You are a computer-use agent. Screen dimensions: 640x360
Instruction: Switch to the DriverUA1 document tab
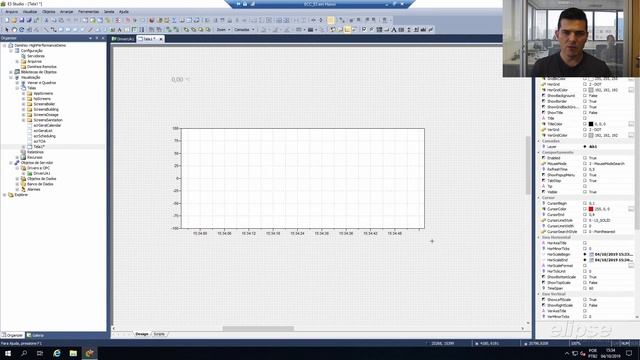click(x=123, y=39)
